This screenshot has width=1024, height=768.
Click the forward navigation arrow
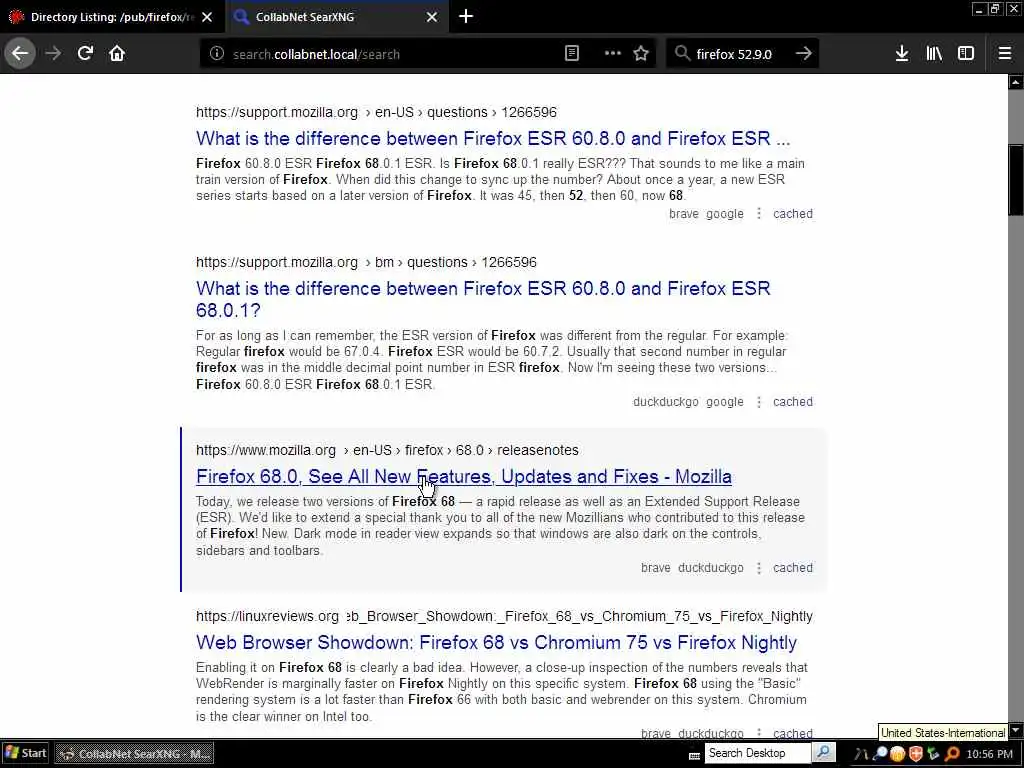click(53, 54)
